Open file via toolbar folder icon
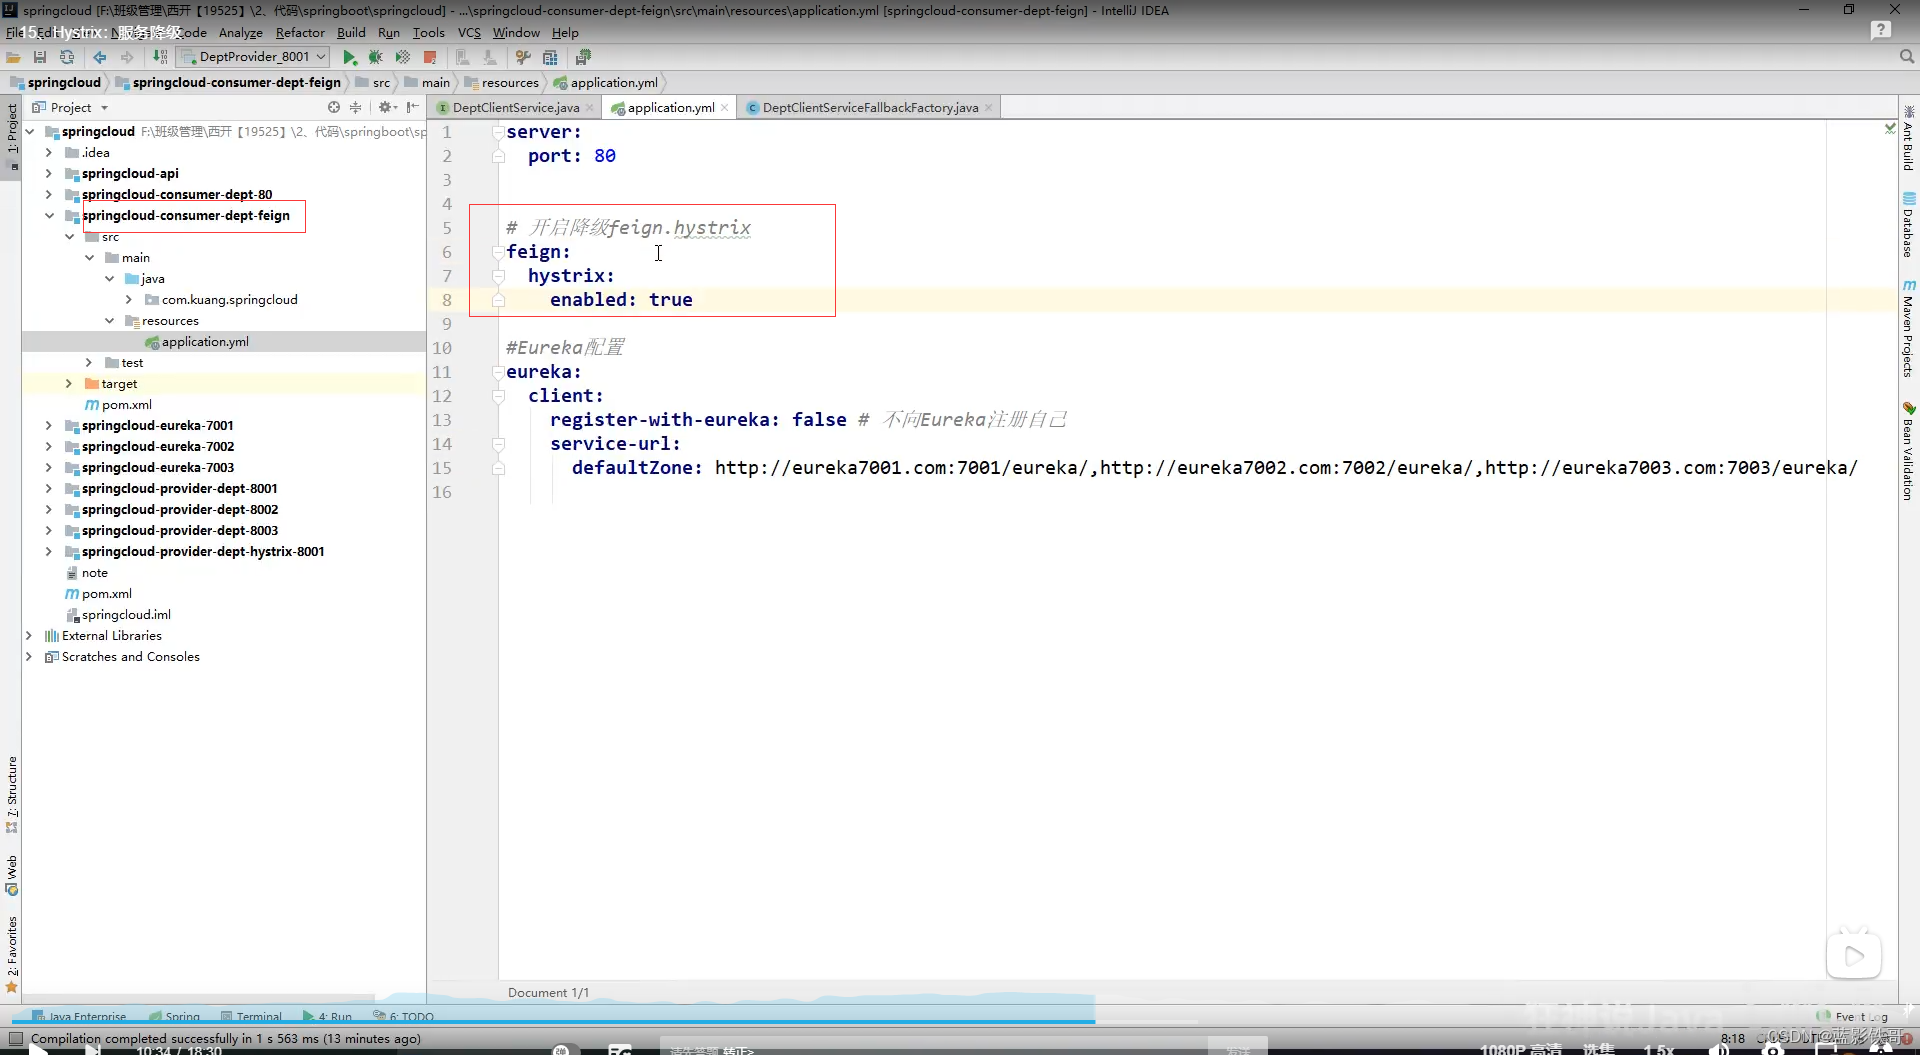Viewport: 1920px width, 1055px height. pyautogui.click(x=14, y=57)
